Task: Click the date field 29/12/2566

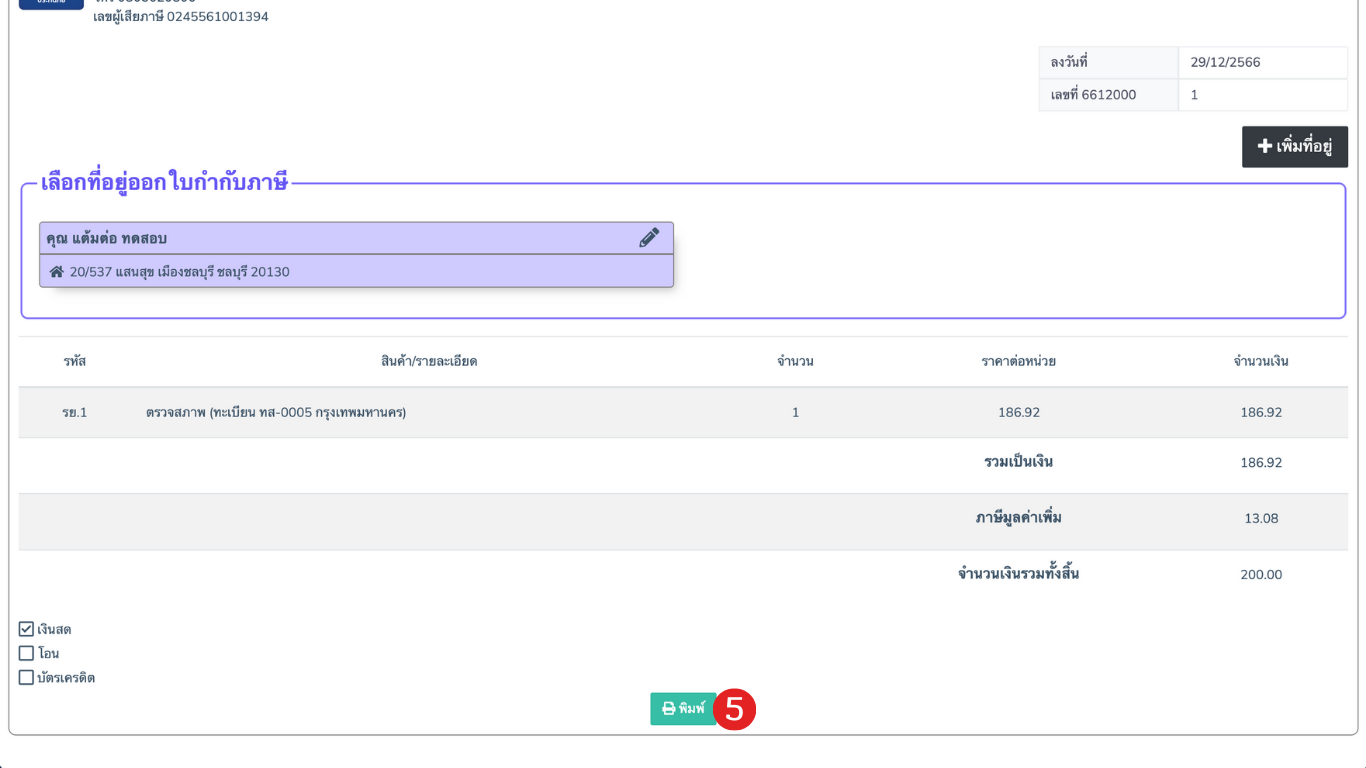Action: coord(1263,62)
